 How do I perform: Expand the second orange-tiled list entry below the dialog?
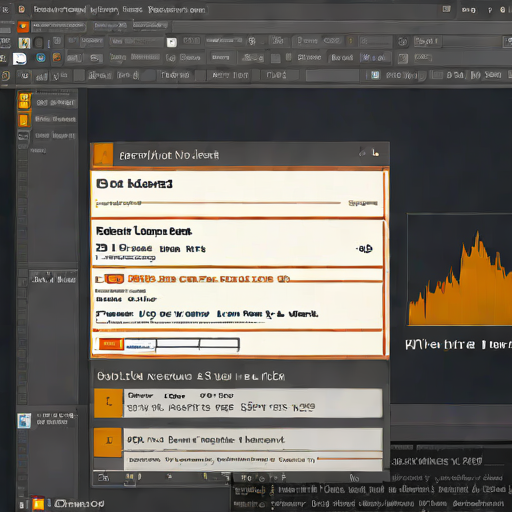pyautogui.click(x=238, y=449)
